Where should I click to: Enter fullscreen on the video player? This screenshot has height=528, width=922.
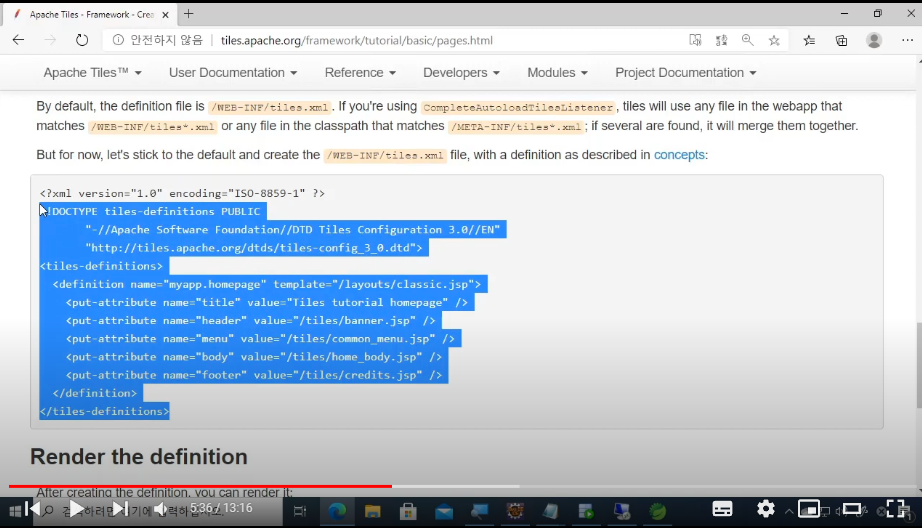coord(895,509)
